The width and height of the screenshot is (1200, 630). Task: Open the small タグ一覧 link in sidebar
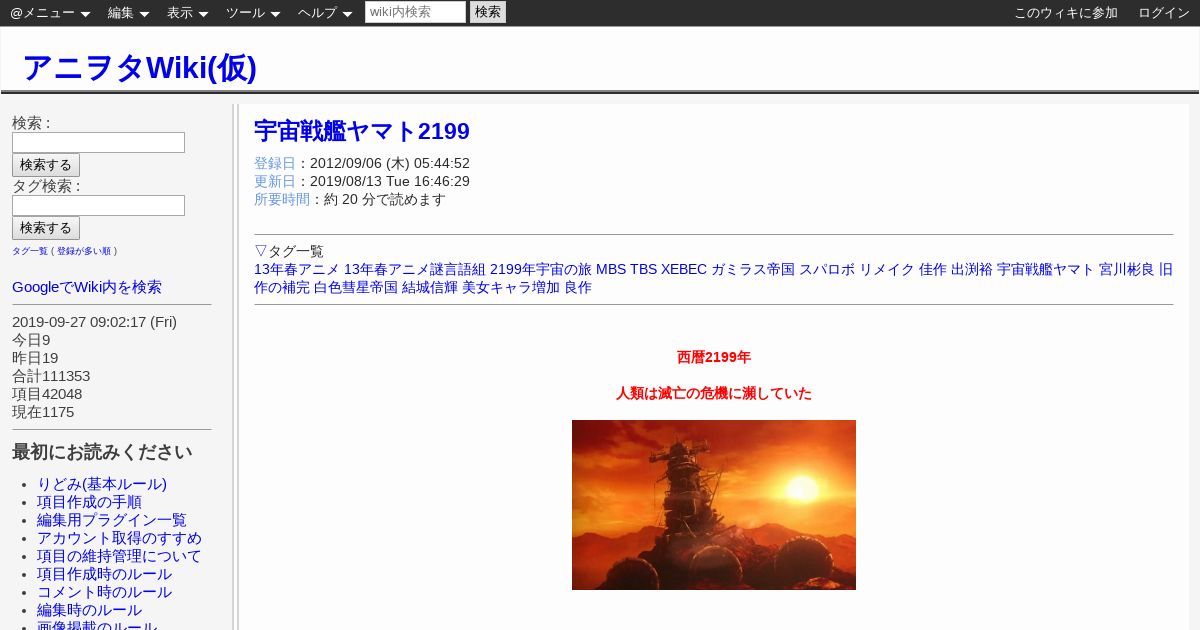[x=30, y=251]
